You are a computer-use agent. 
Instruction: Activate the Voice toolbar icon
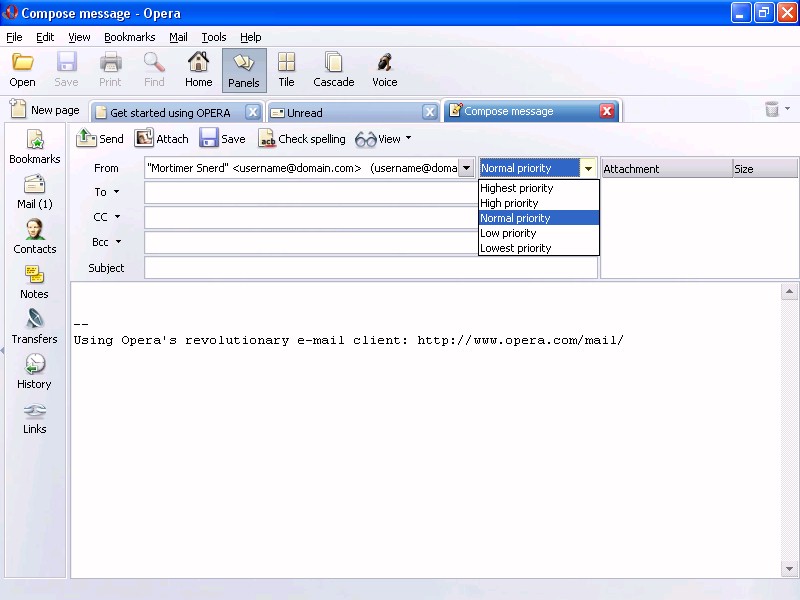click(384, 63)
